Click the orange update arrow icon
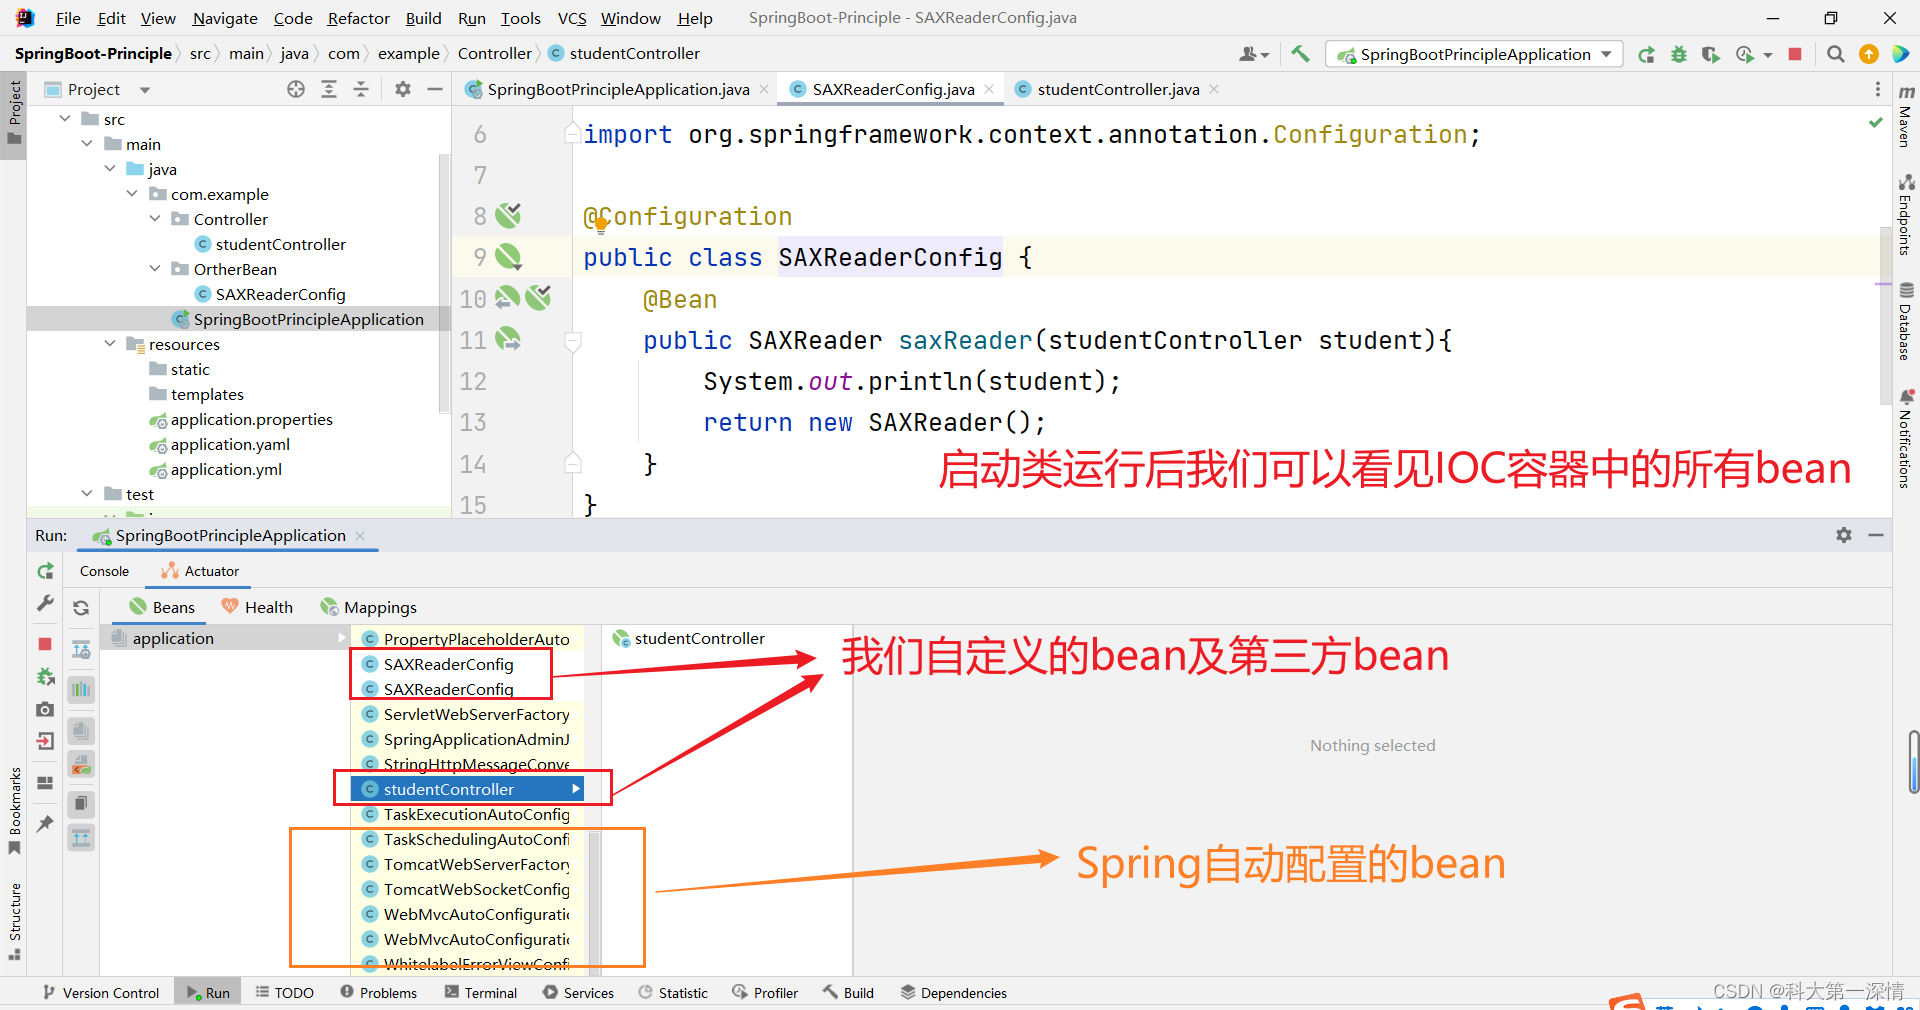The height and width of the screenshot is (1010, 1920). tap(1868, 54)
